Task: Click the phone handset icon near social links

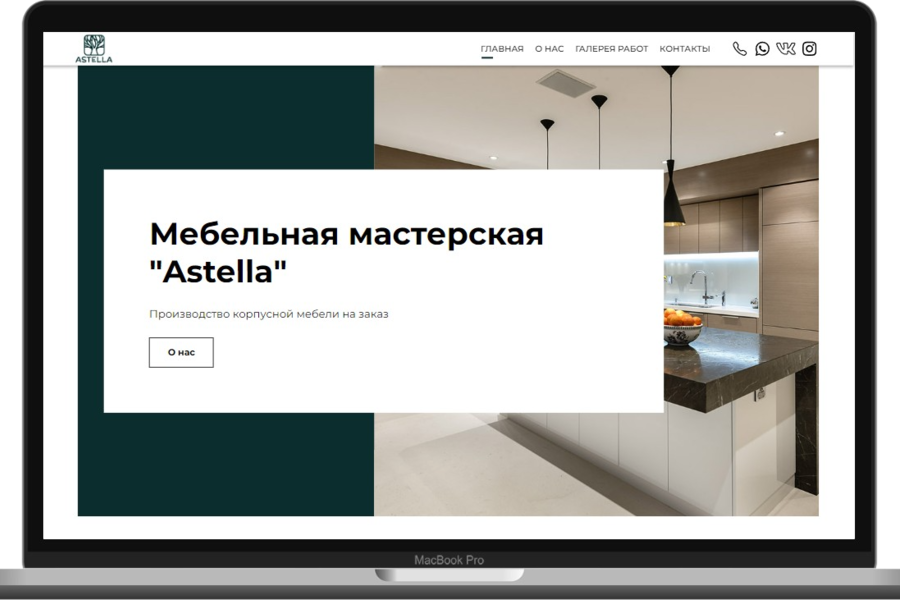Action: [740, 48]
